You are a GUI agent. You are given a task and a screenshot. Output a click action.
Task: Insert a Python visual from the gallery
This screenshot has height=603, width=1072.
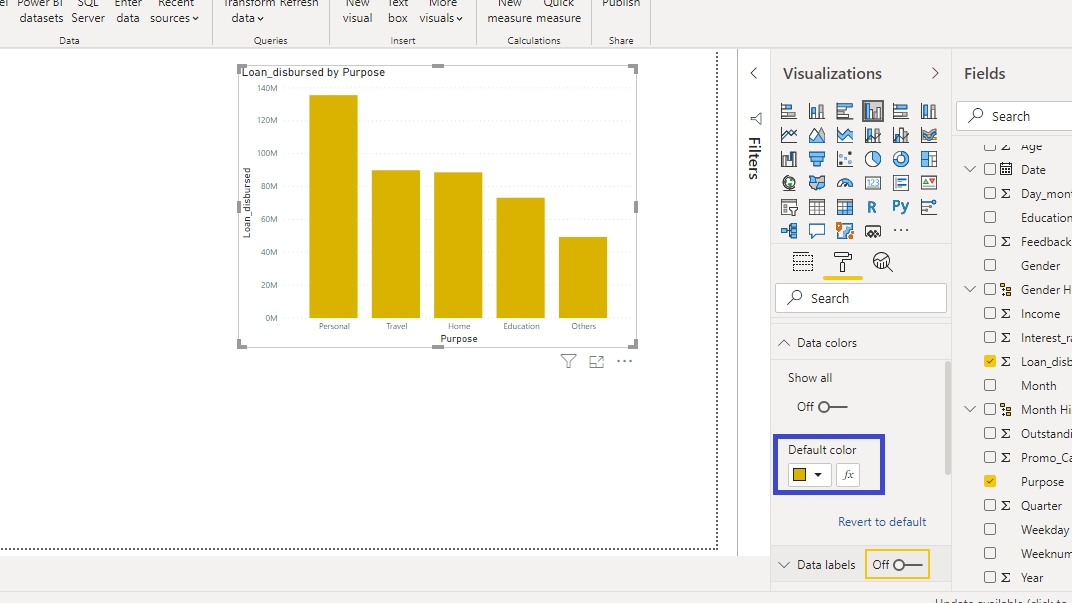point(901,207)
